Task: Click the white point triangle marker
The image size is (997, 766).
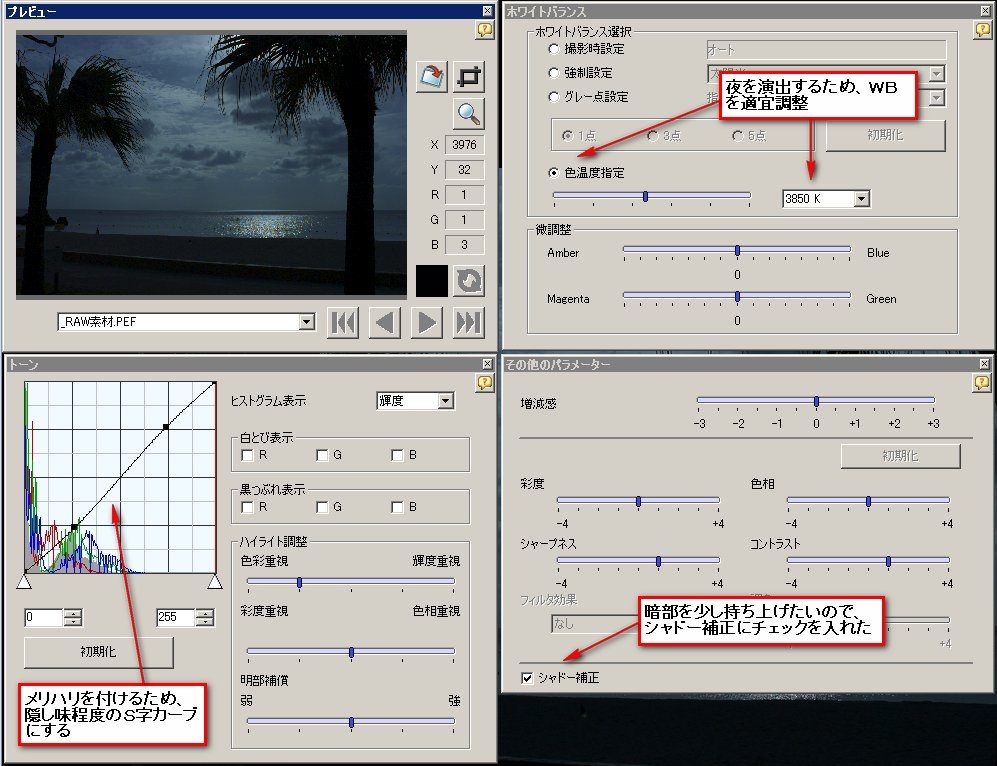Action: point(215,582)
